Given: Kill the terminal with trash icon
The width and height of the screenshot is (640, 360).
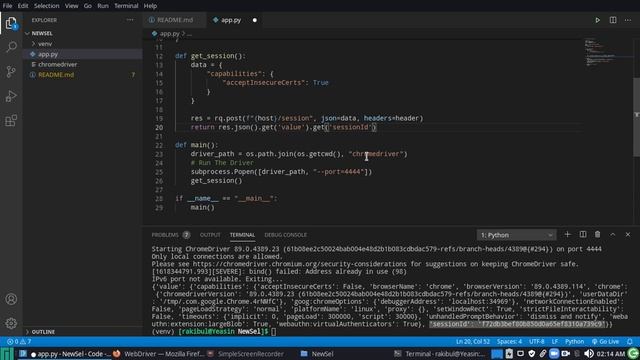Looking at the screenshot, I should click(x=598, y=235).
